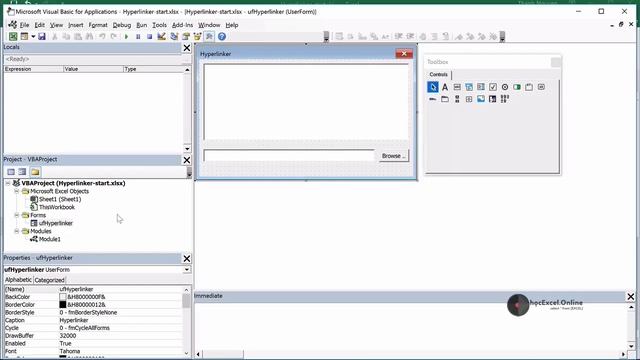Collapse the Forms folder in the project tree
The width and height of the screenshot is (640, 360).
tap(17, 215)
